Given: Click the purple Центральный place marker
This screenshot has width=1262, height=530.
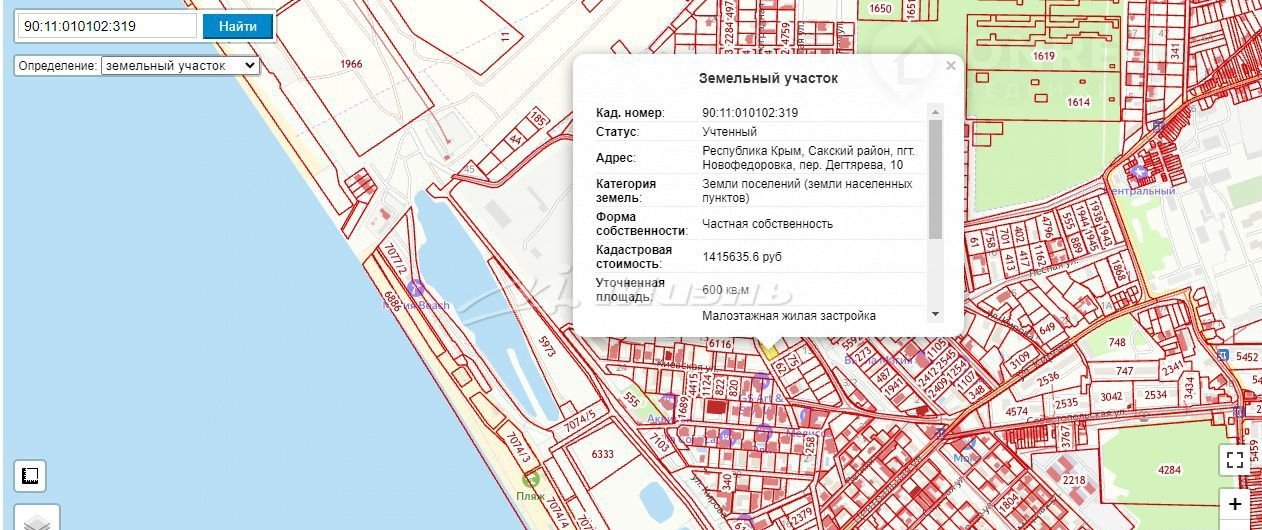Looking at the screenshot, I should tap(1137, 172).
